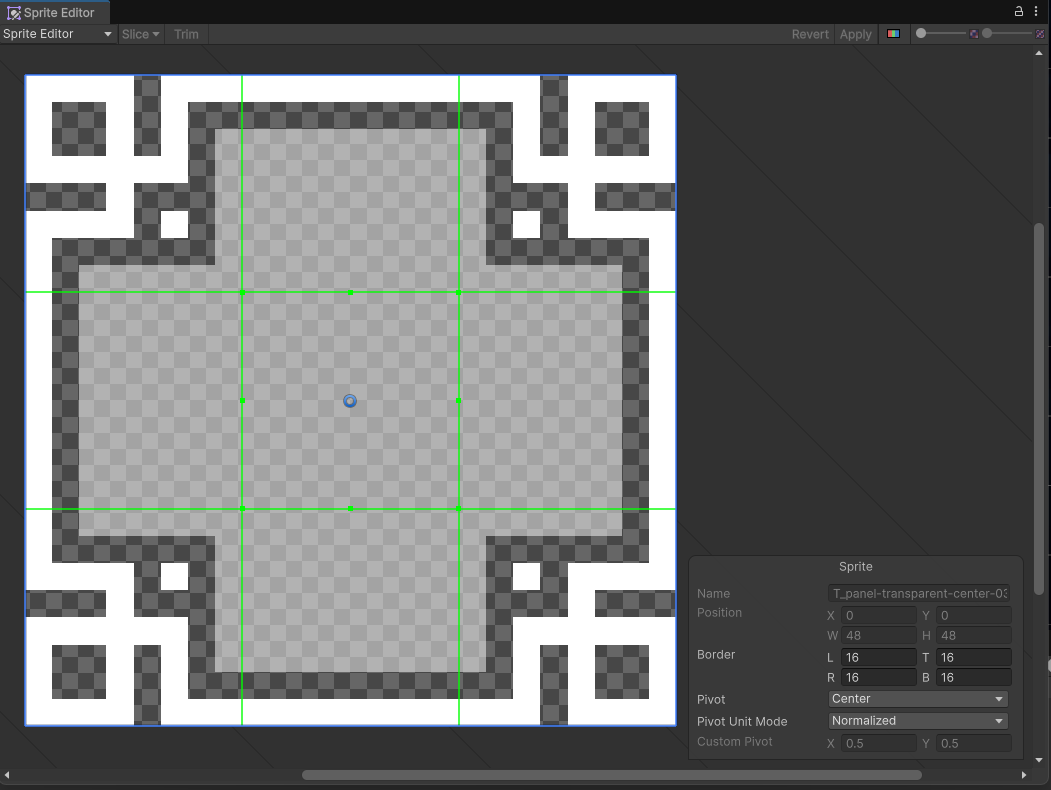Open the Sprite Editor mode dropdown
The width and height of the screenshot is (1051, 790).
click(57, 33)
